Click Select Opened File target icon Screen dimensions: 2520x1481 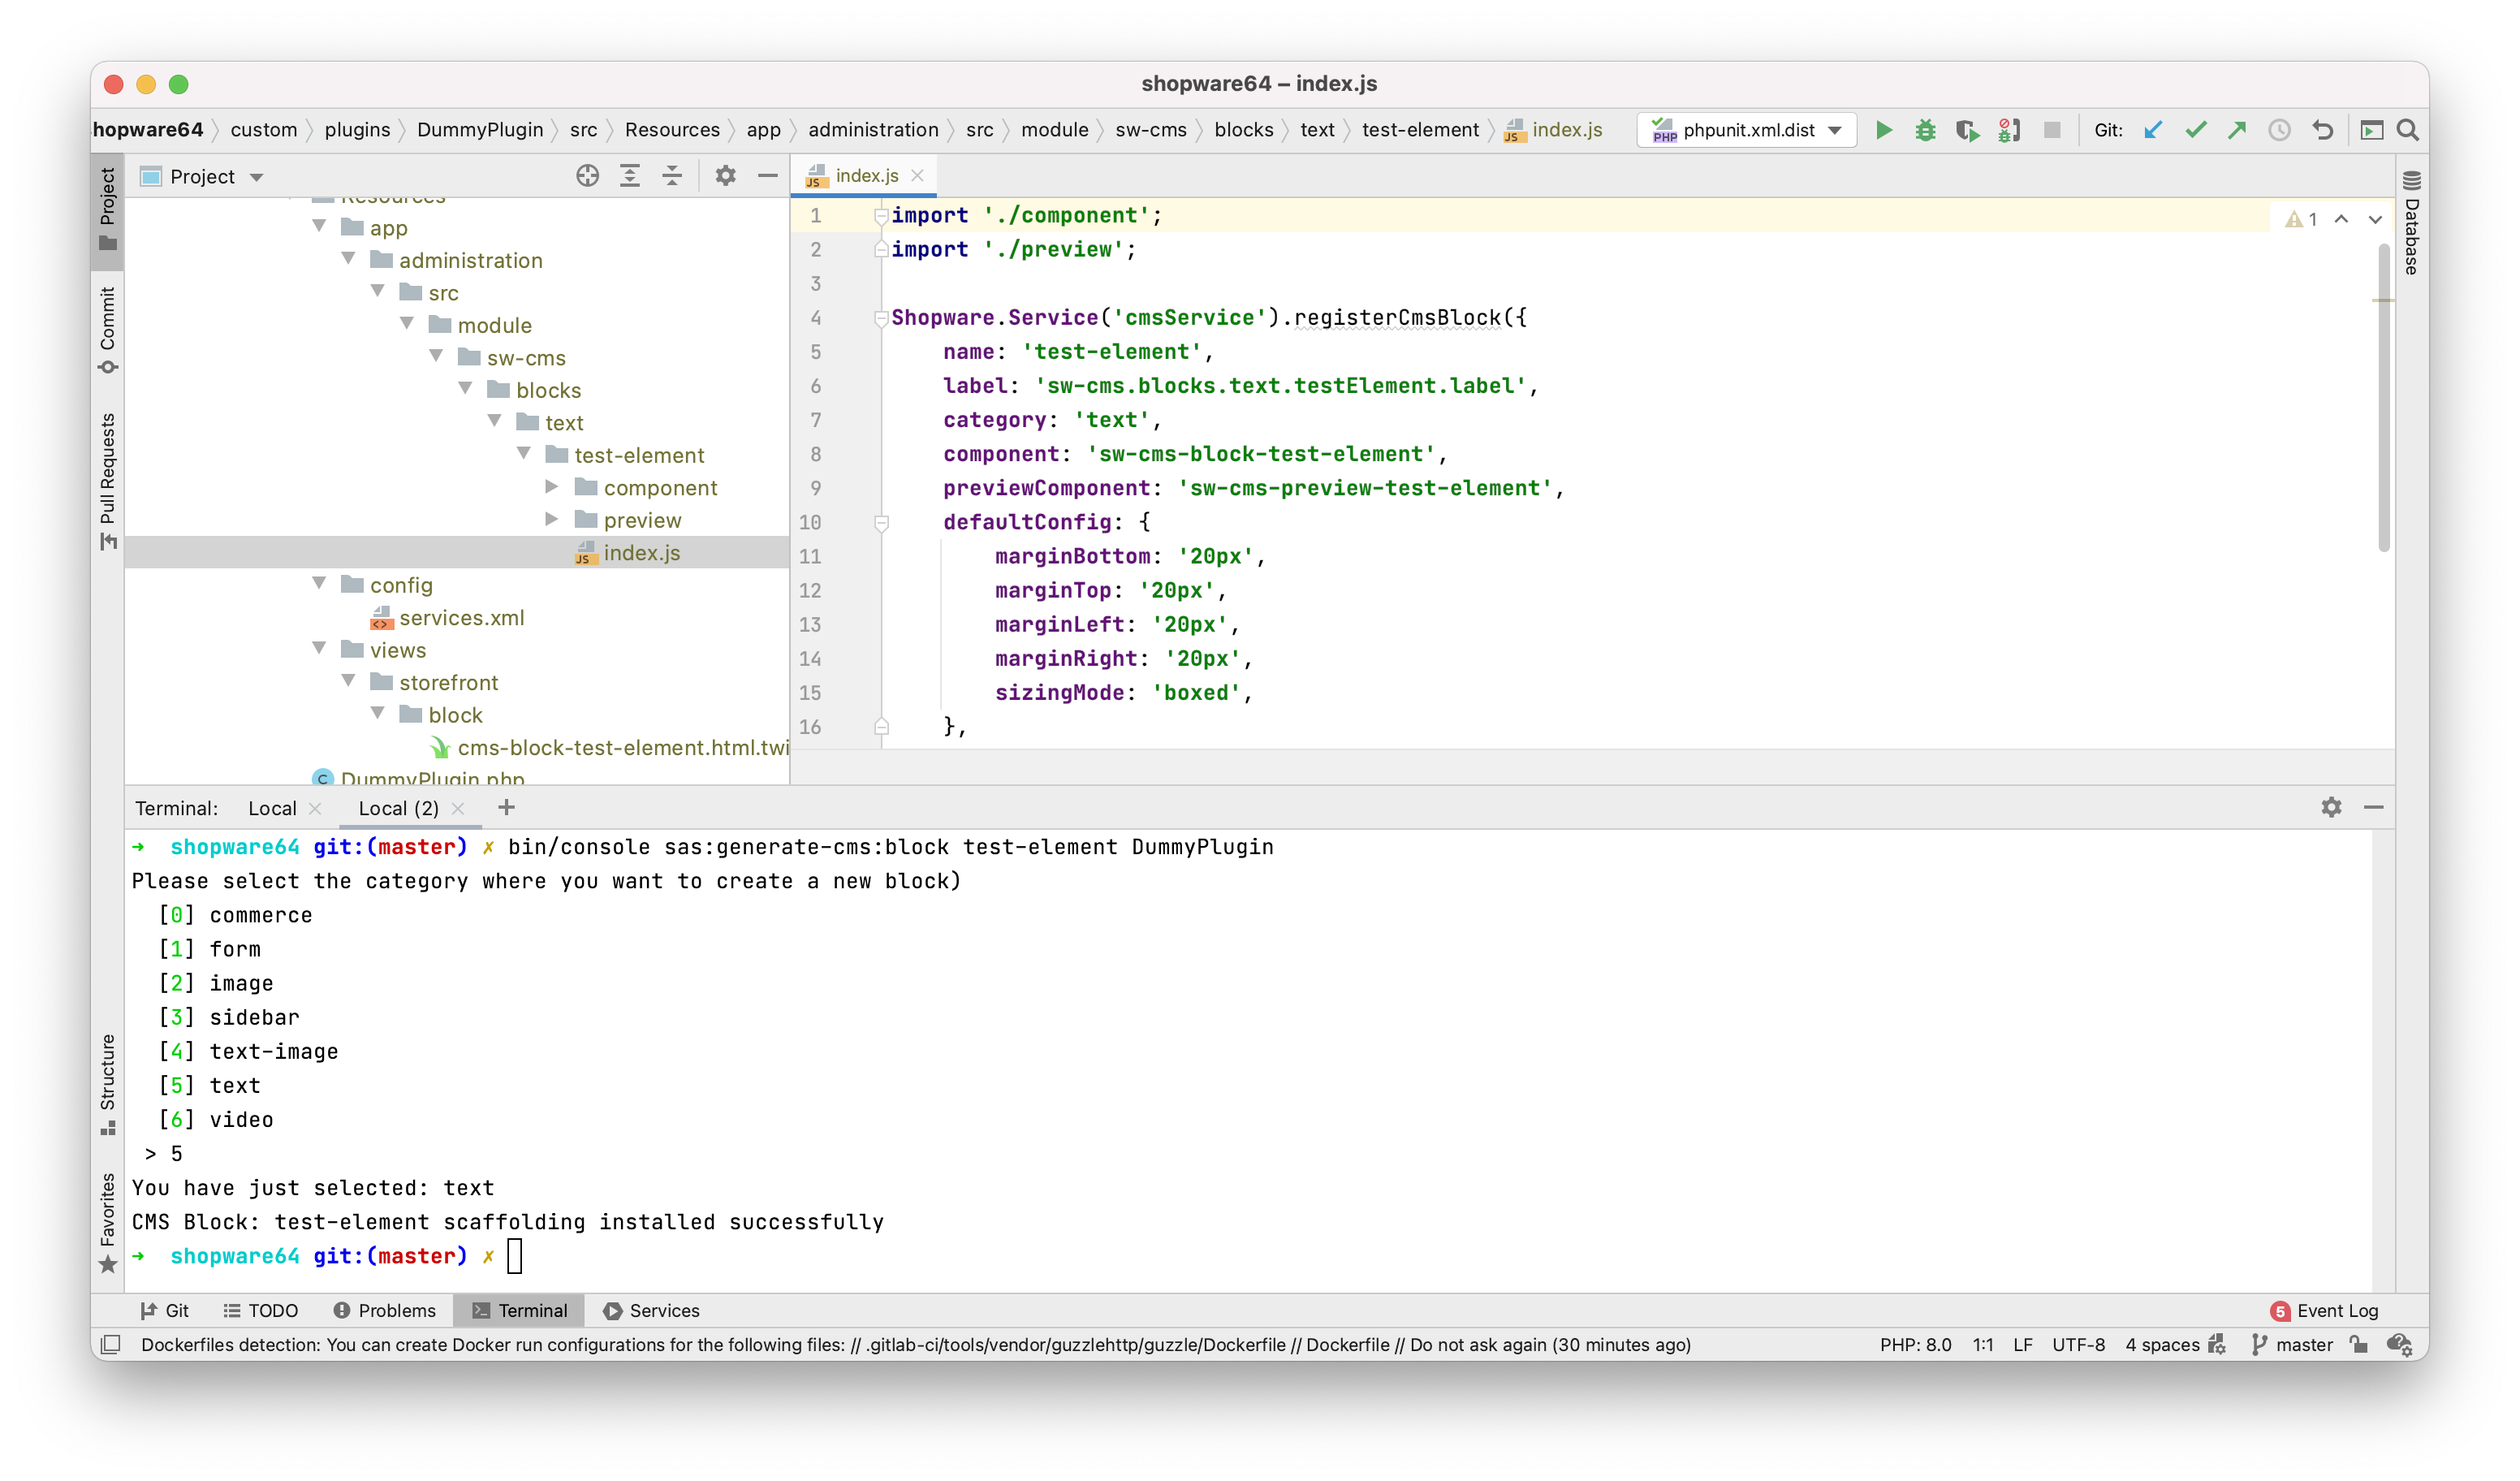pyautogui.click(x=587, y=176)
